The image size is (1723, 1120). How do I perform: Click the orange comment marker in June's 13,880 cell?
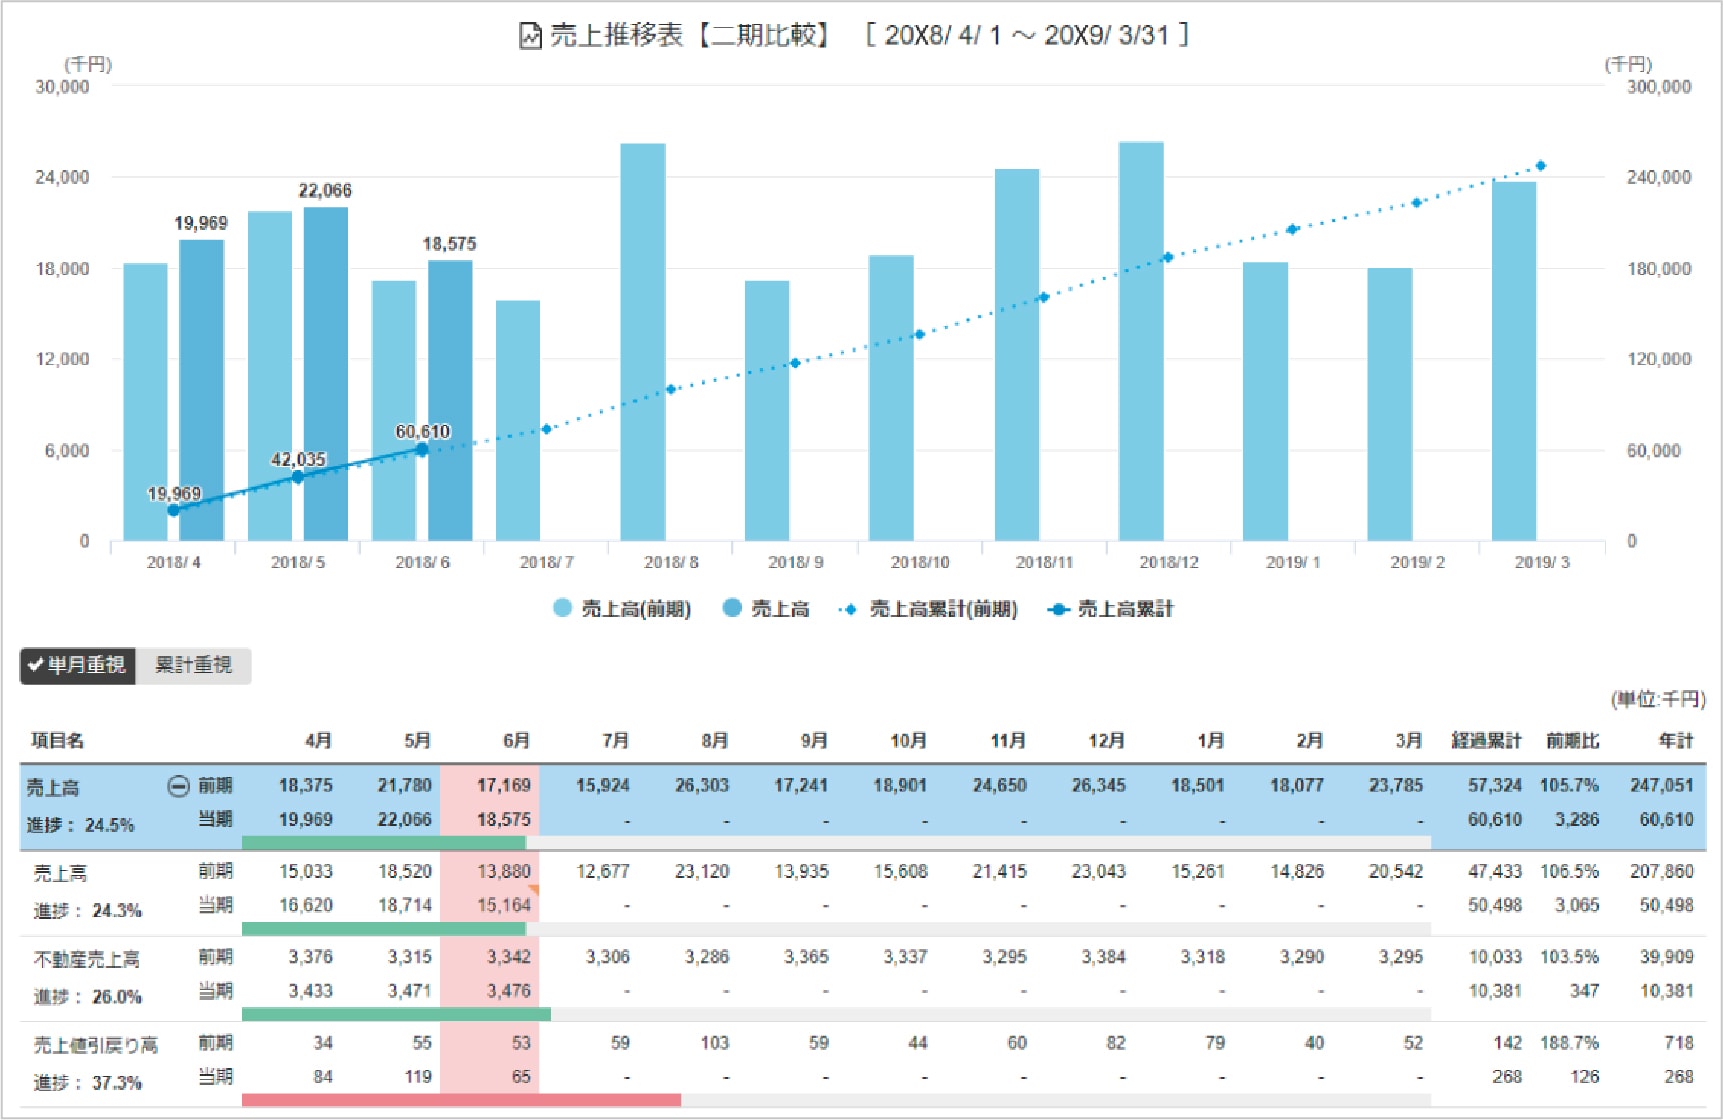point(534,889)
